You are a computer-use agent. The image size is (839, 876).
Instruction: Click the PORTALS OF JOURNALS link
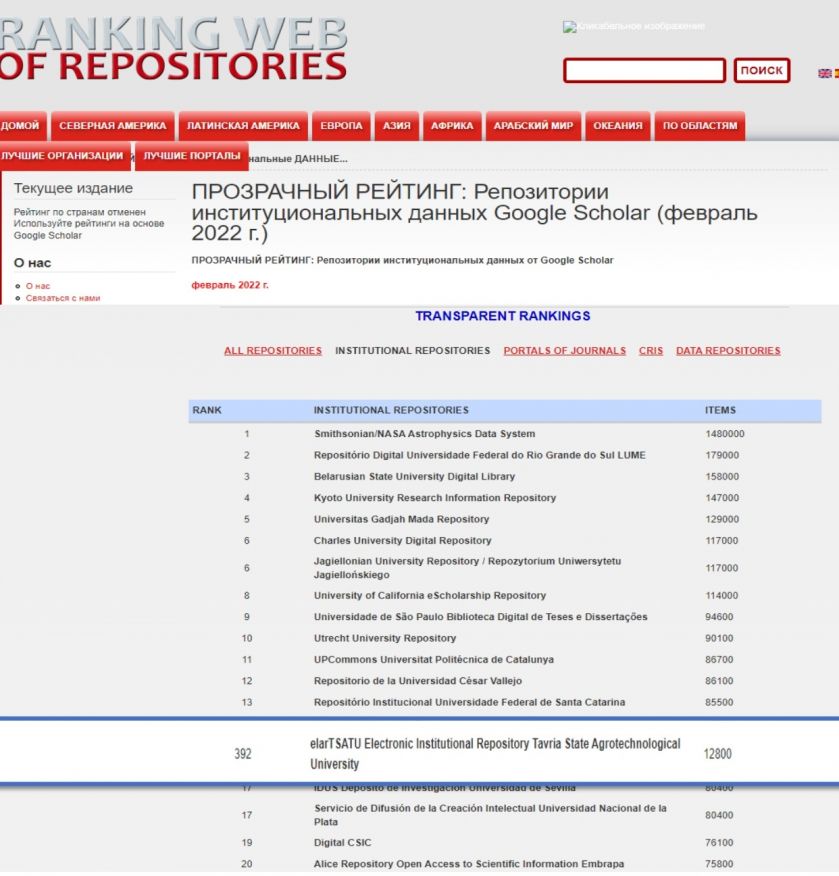(x=565, y=351)
